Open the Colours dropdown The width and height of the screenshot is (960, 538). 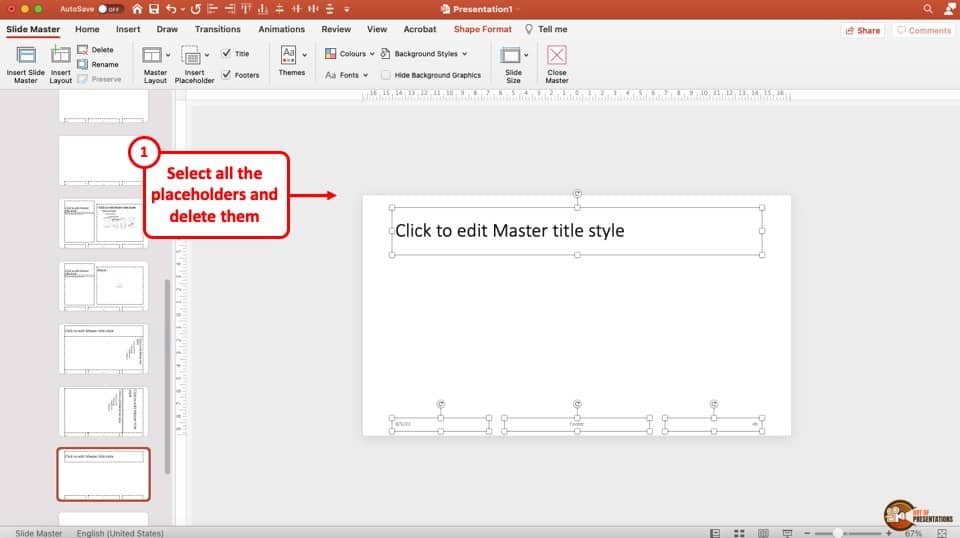coord(350,53)
